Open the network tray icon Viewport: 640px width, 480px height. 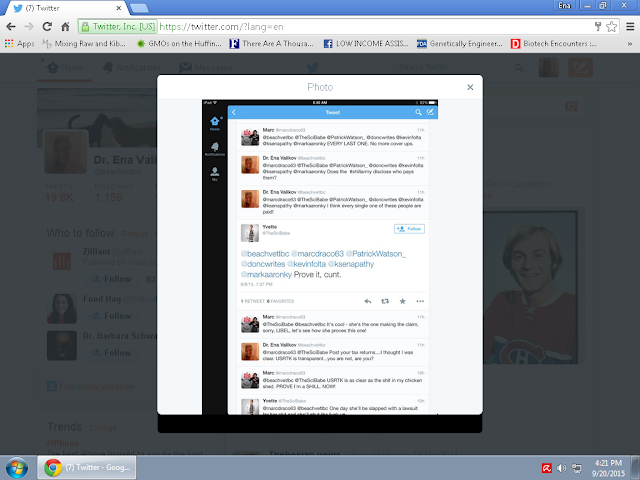click(577, 468)
